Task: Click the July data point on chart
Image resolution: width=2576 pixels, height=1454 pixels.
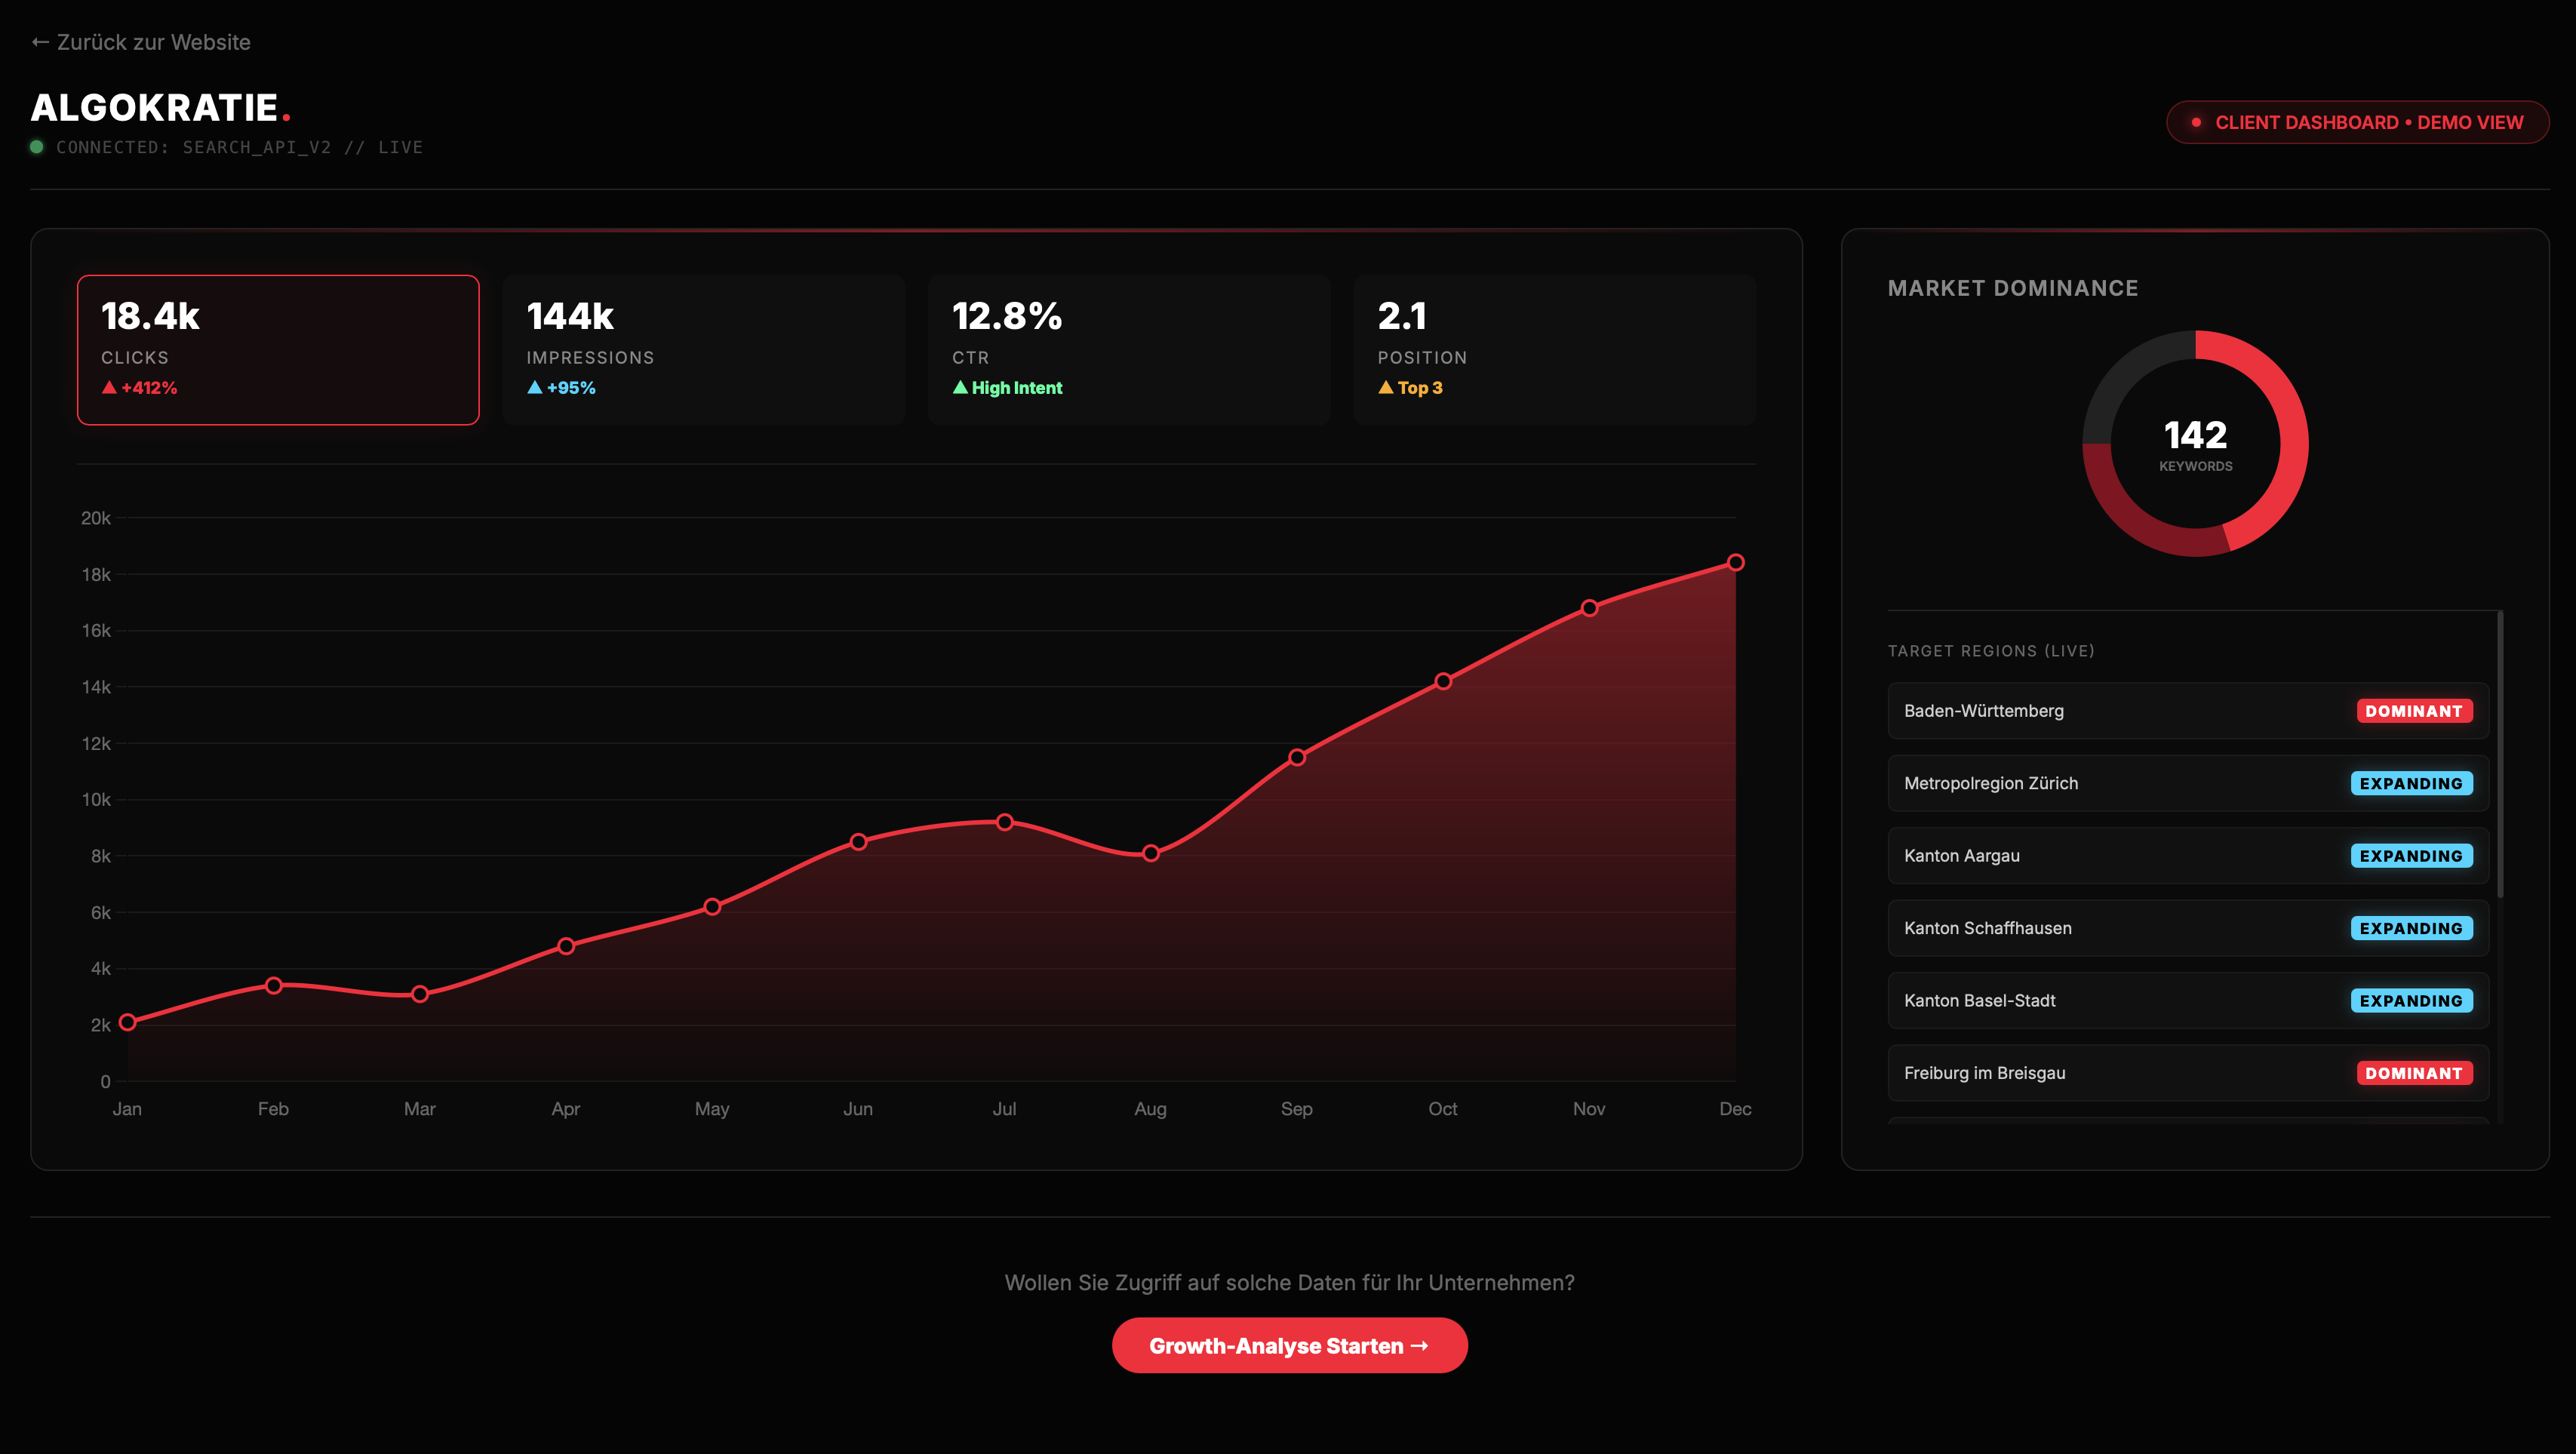Action: 1004,822
